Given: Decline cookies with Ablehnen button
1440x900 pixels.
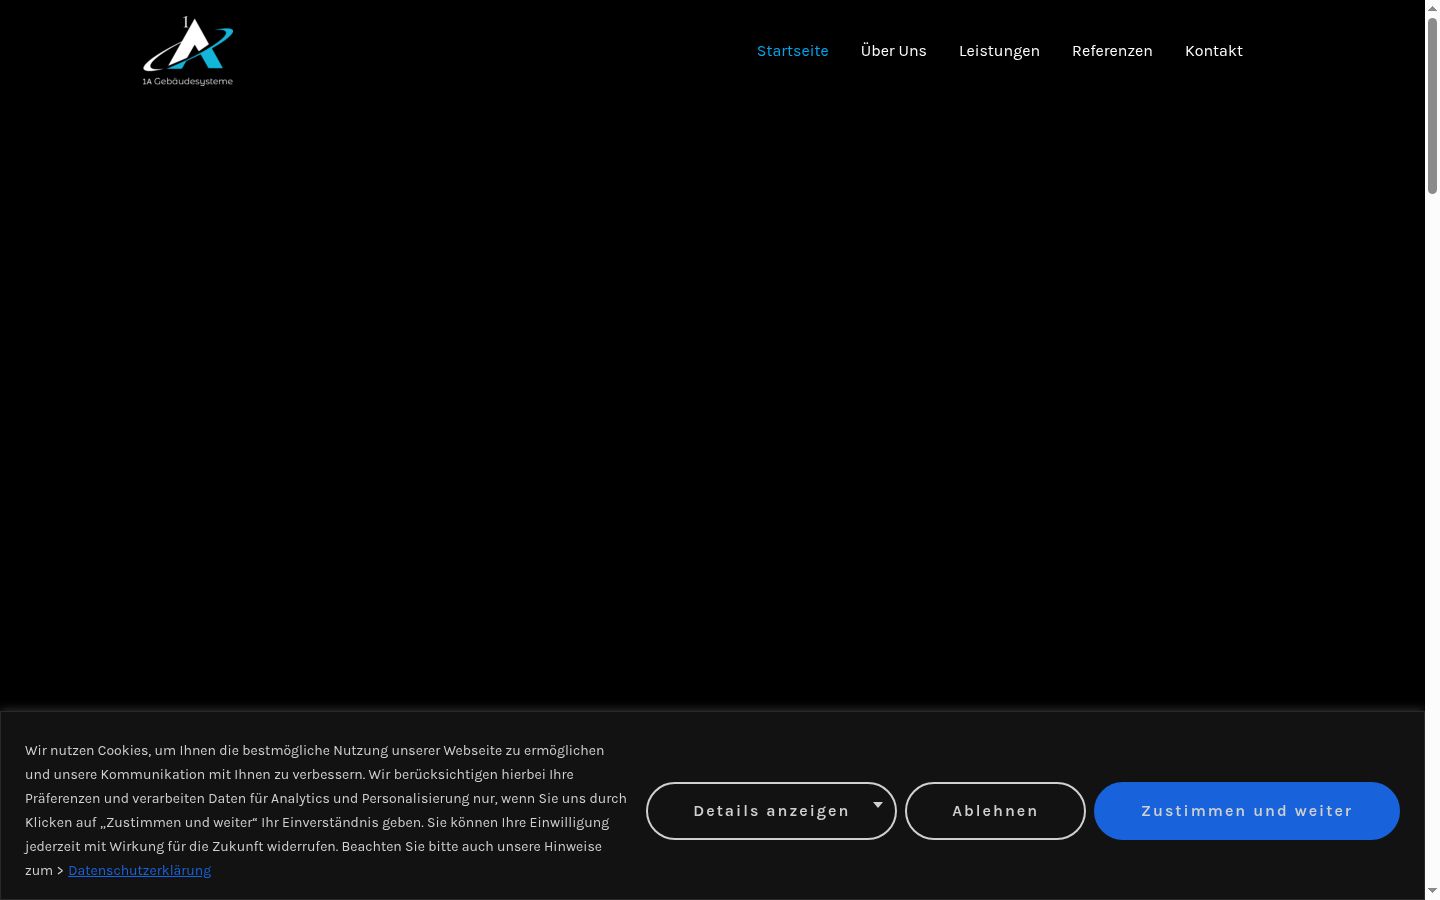Looking at the screenshot, I should 995,811.
